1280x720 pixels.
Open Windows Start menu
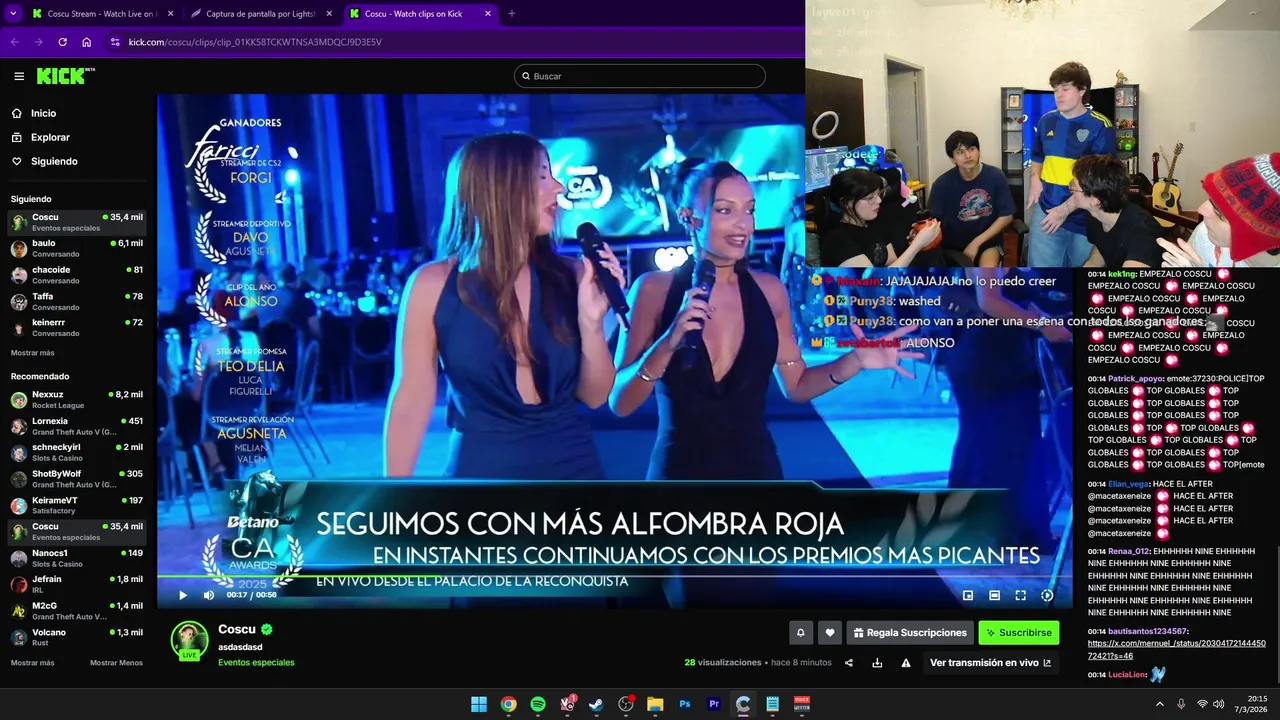click(x=479, y=704)
